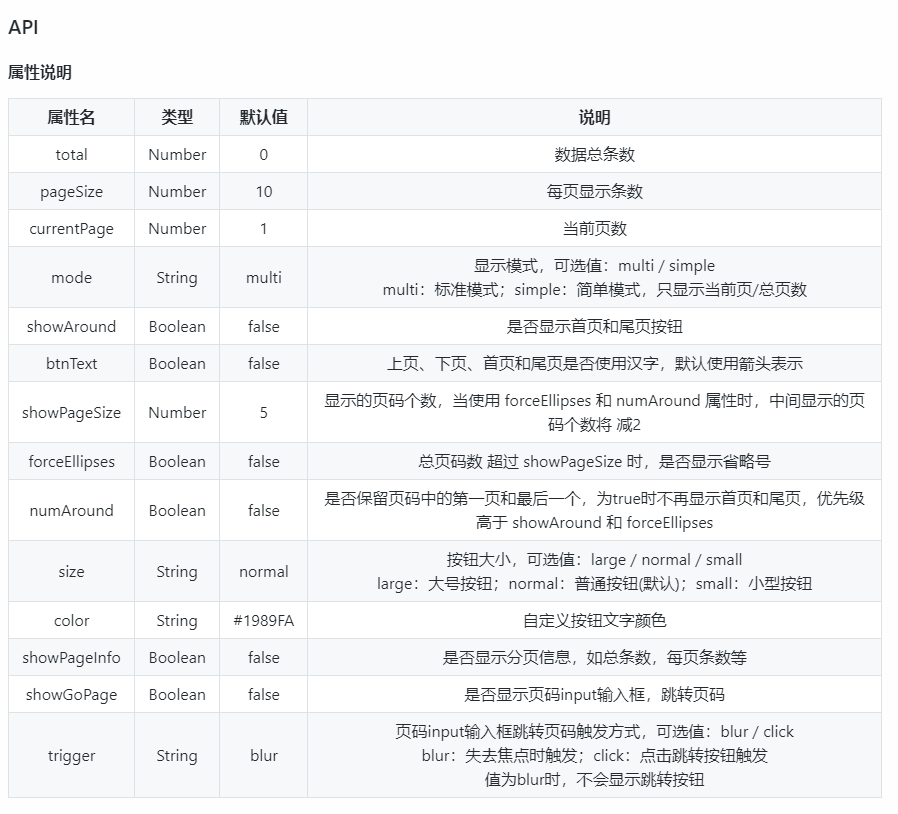The width and height of the screenshot is (898, 814).
Task: Select the currentPage property name
Action: [70, 228]
